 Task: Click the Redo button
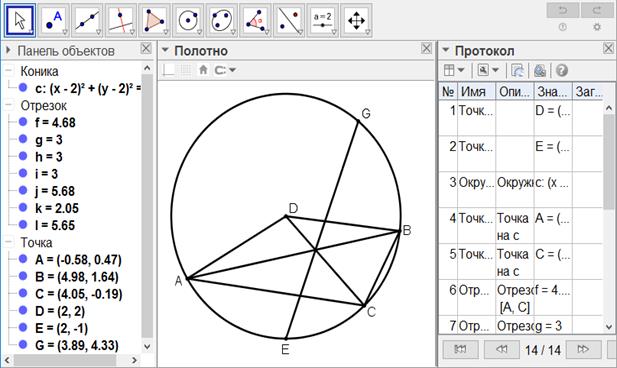[597, 10]
